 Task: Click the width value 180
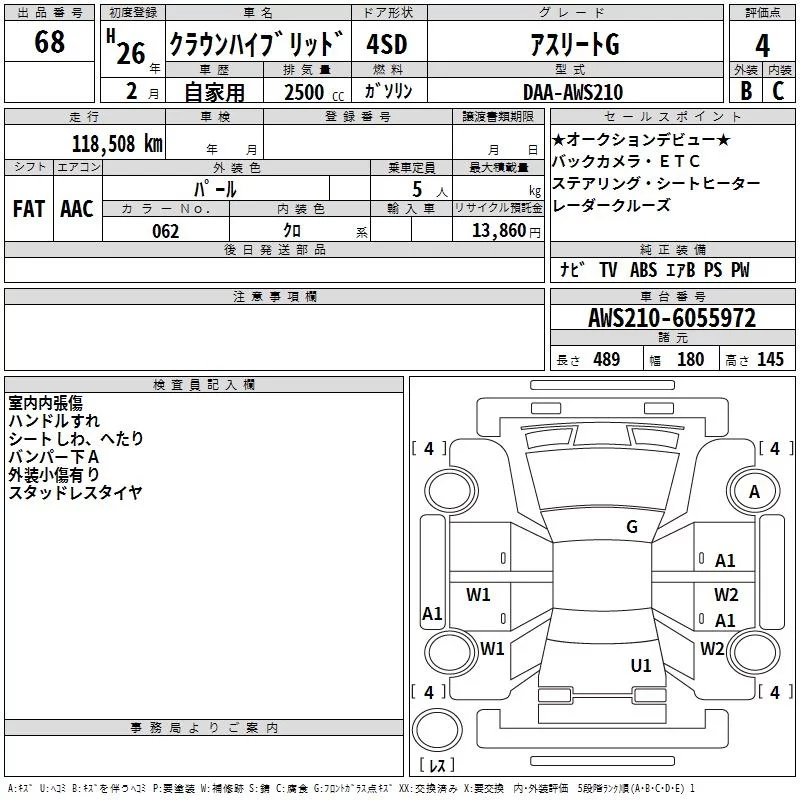tap(690, 359)
